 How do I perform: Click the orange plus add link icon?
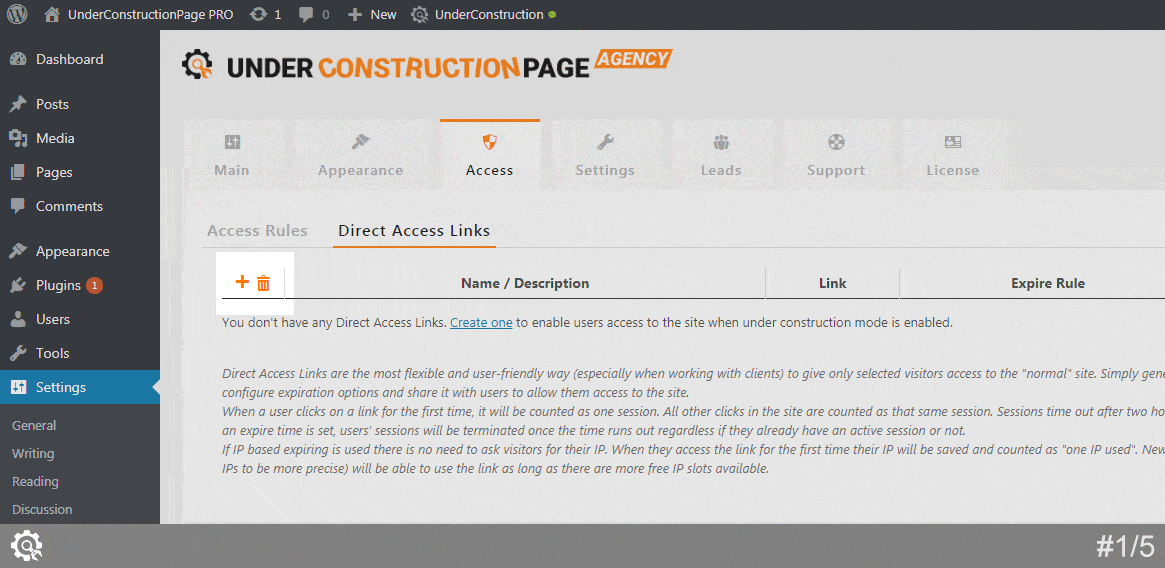241,283
